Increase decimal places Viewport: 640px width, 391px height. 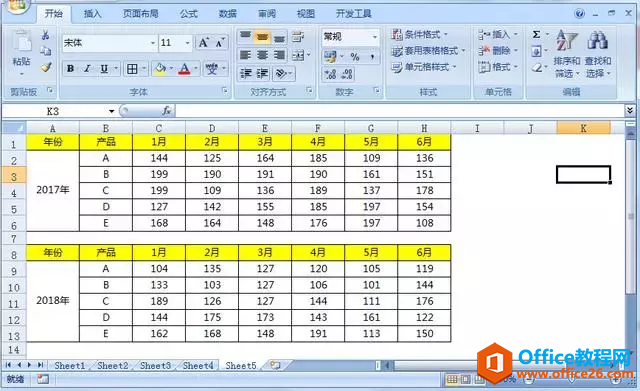point(330,74)
